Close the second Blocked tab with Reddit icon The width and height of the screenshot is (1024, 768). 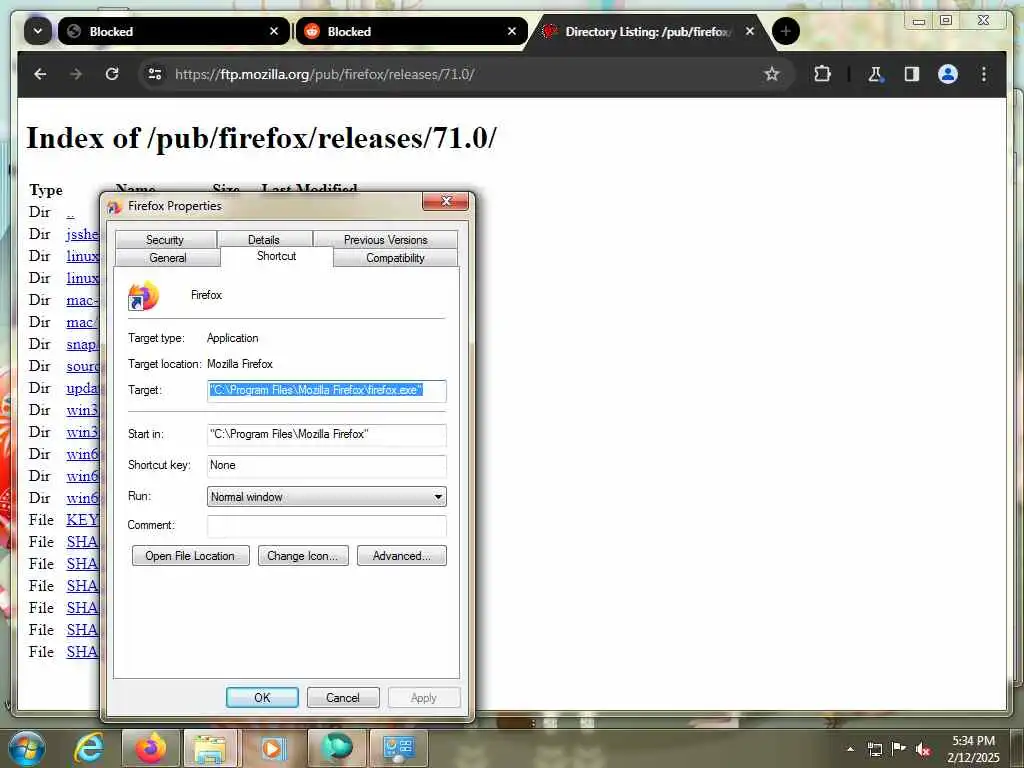[512, 31]
